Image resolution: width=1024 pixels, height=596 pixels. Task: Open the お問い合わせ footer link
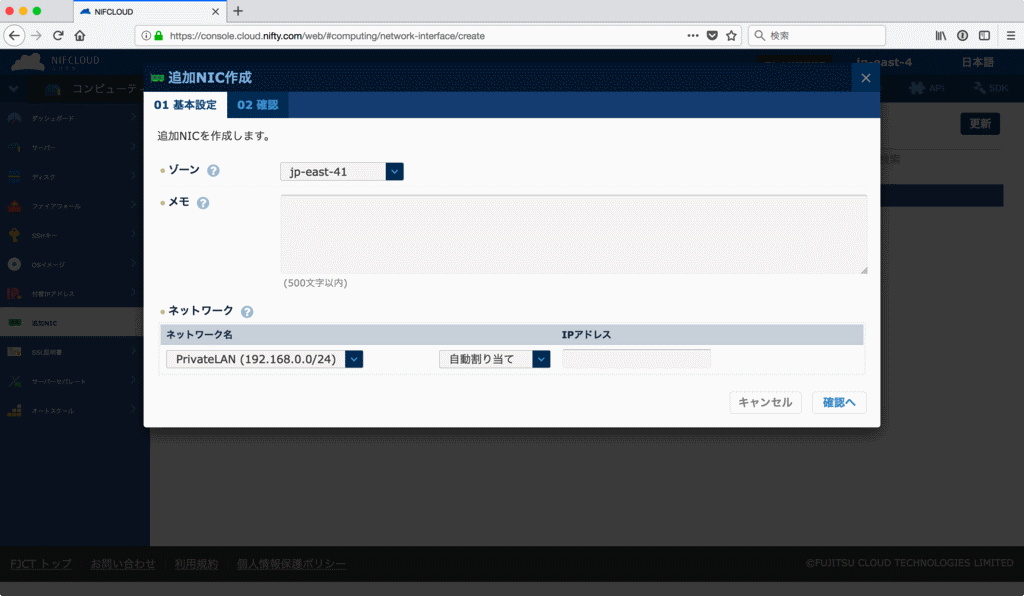point(123,564)
